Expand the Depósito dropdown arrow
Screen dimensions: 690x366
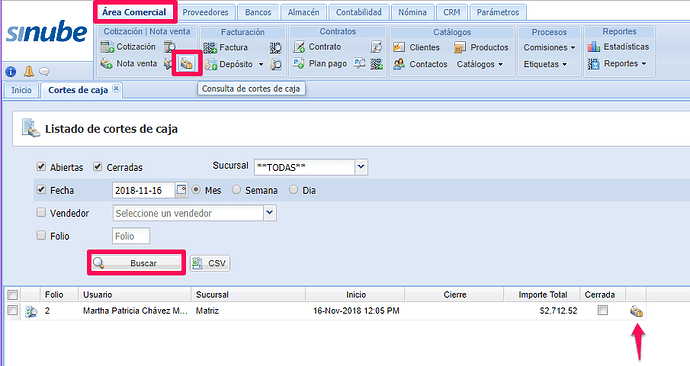(261, 64)
